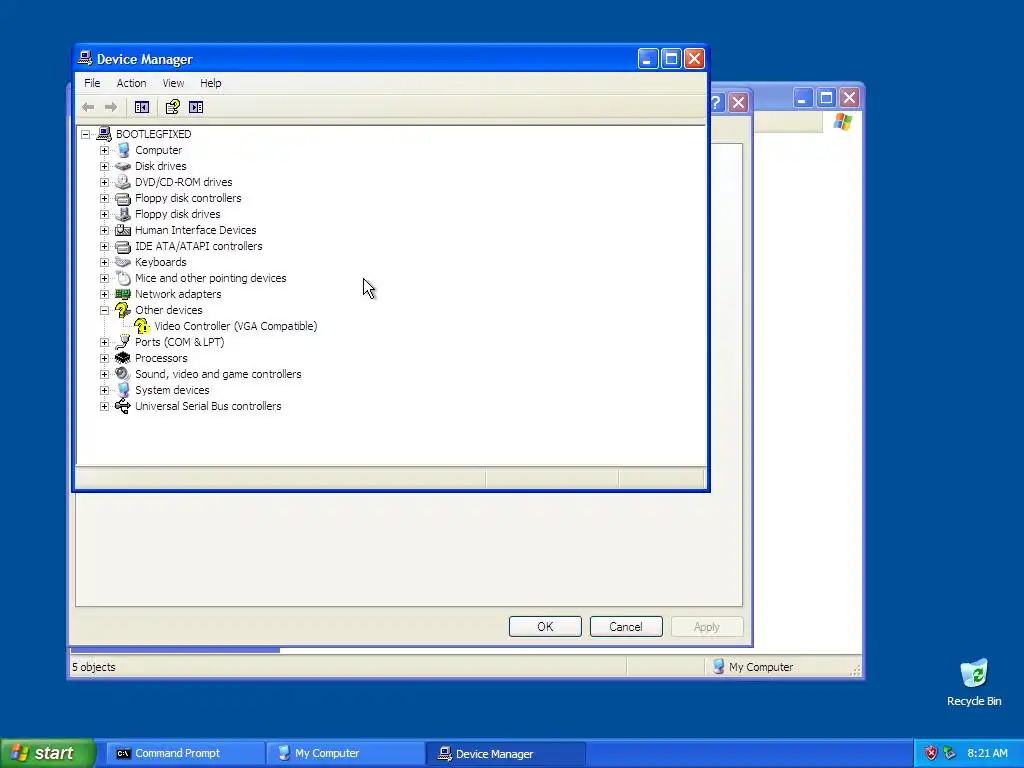Viewport: 1024px width, 768px height.
Task: Expand the System devices node
Action: pos(104,390)
